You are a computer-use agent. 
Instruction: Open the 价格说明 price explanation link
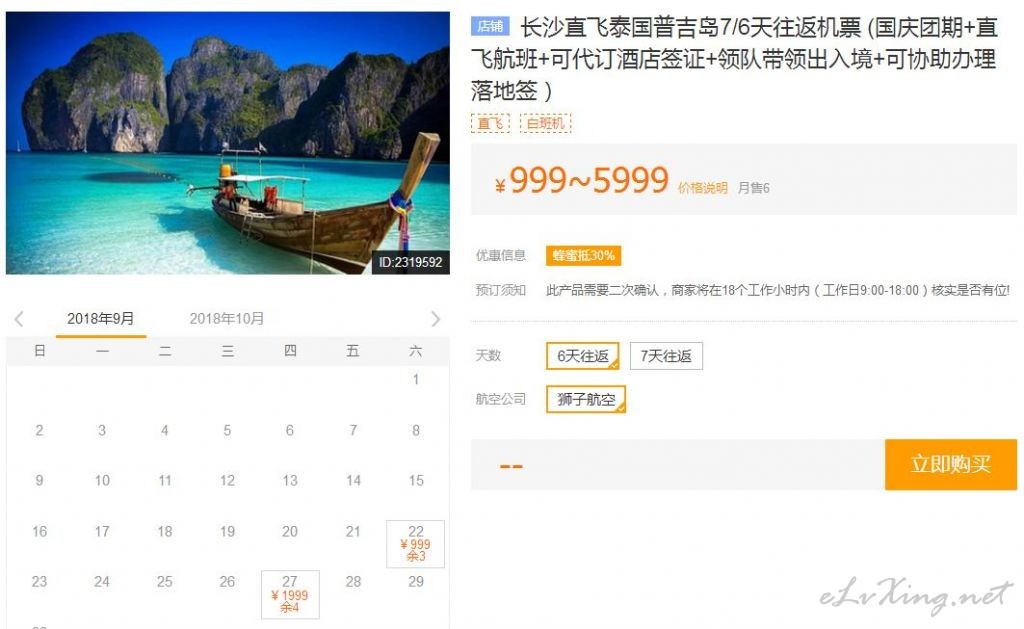click(703, 188)
